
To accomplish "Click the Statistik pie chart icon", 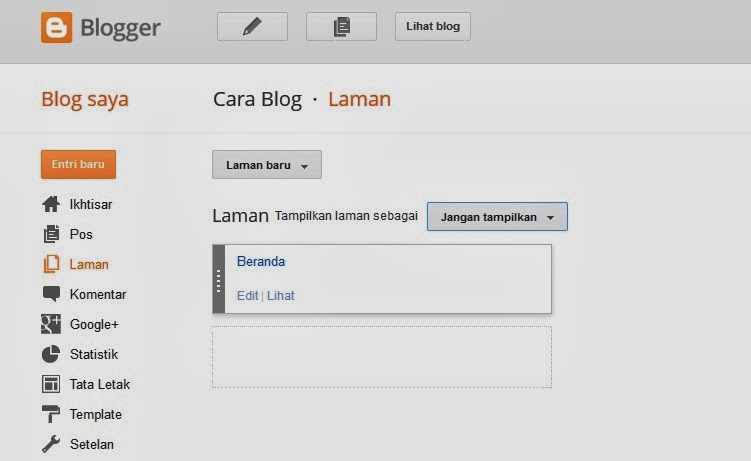I will [51, 354].
